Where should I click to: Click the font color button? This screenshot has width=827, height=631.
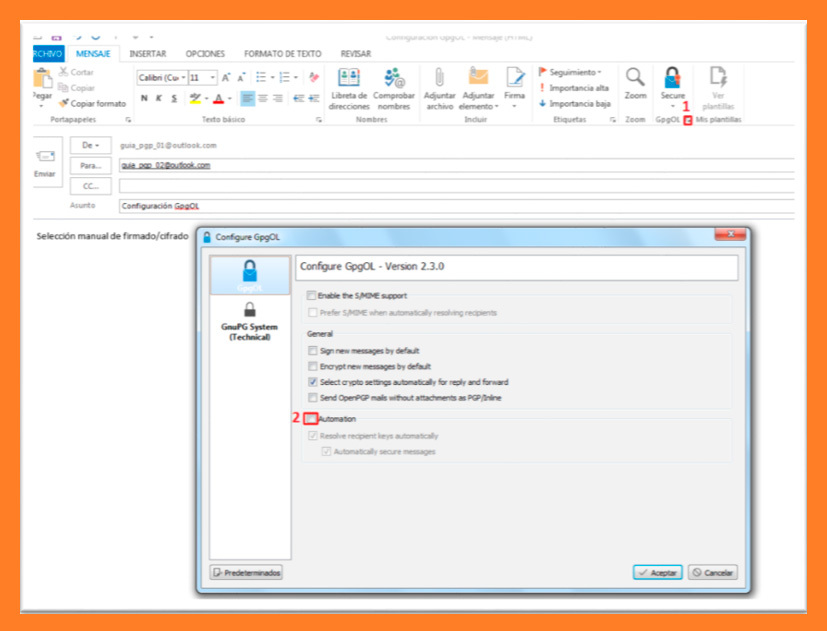pyautogui.click(x=218, y=98)
